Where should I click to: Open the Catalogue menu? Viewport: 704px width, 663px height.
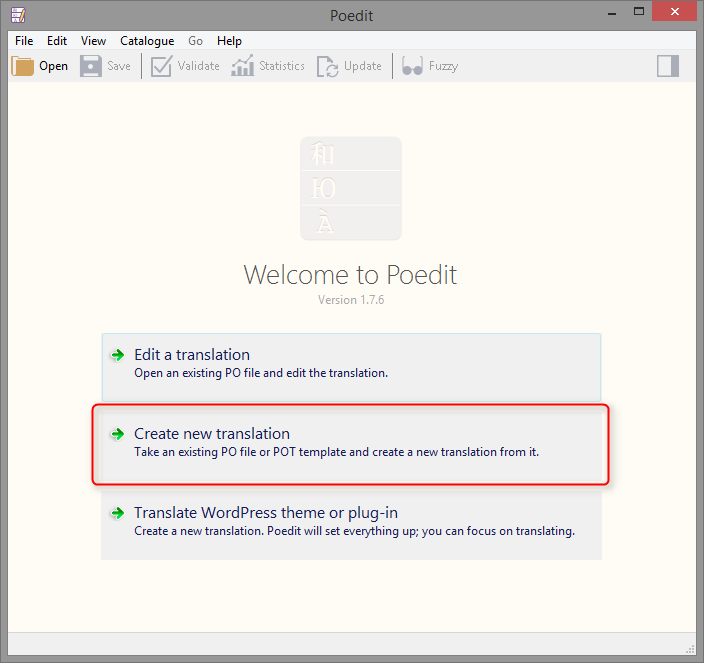(147, 41)
